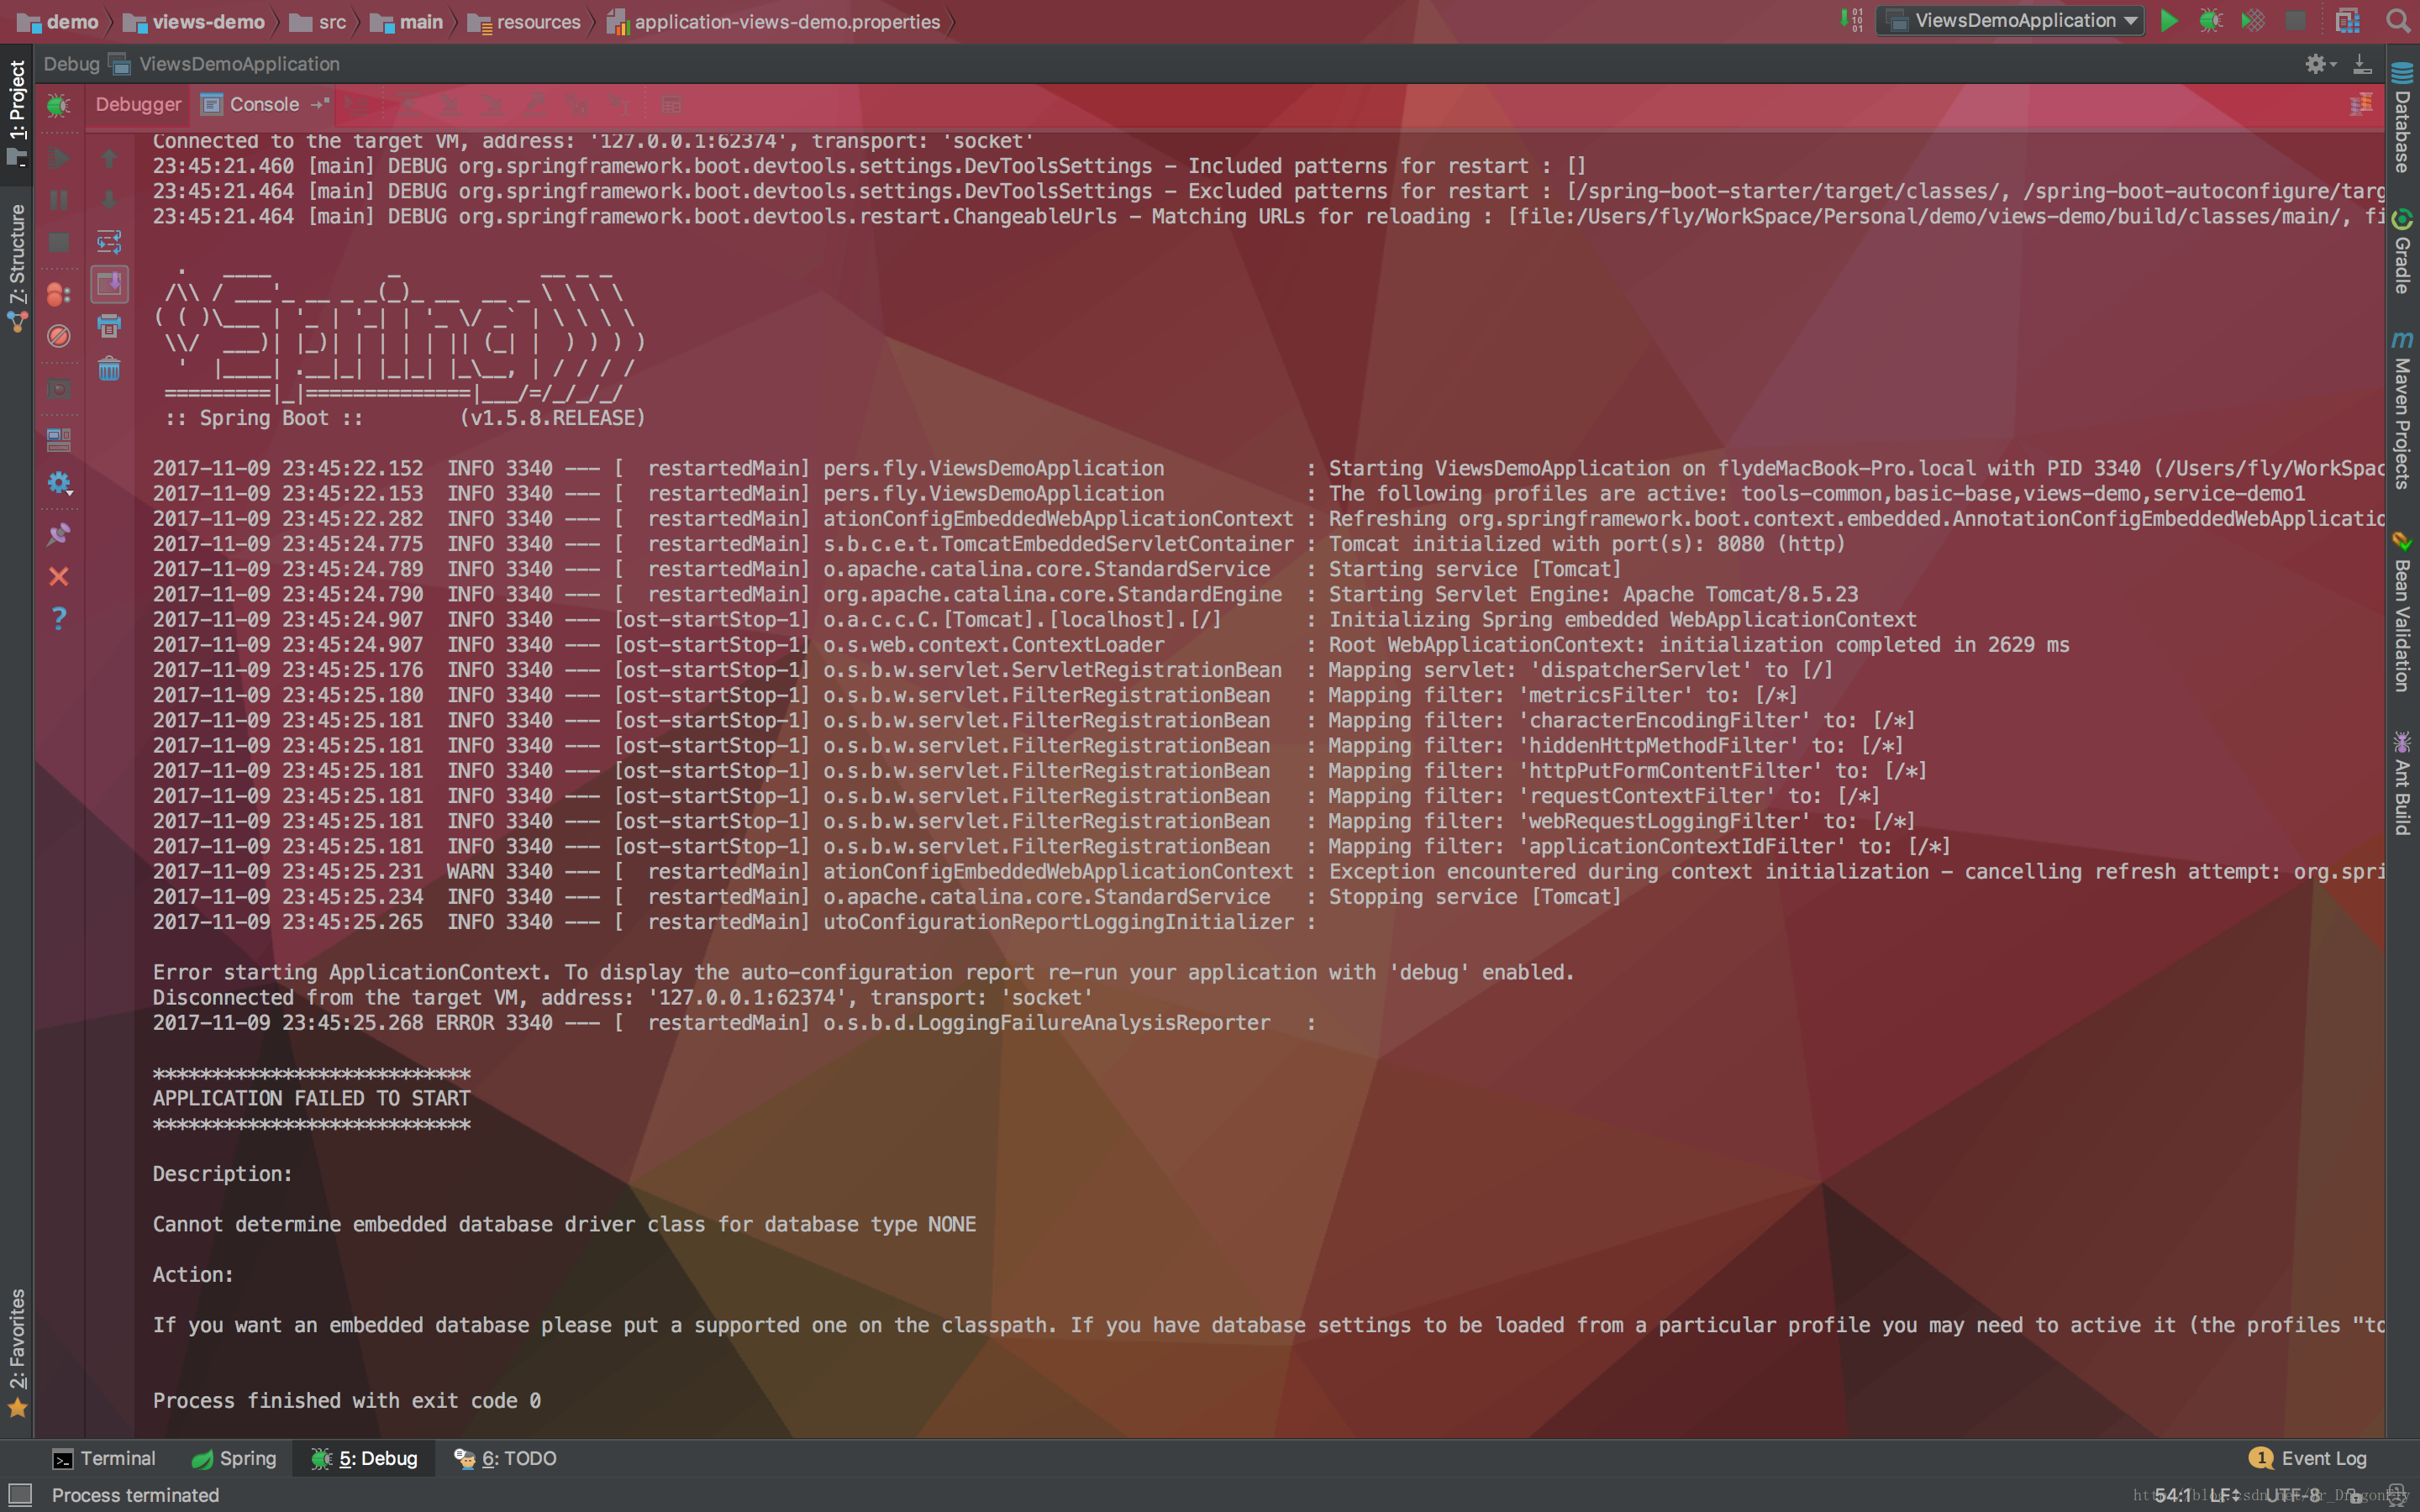Rerun ViewsDemoApplication with the green bug icon

coord(59,105)
